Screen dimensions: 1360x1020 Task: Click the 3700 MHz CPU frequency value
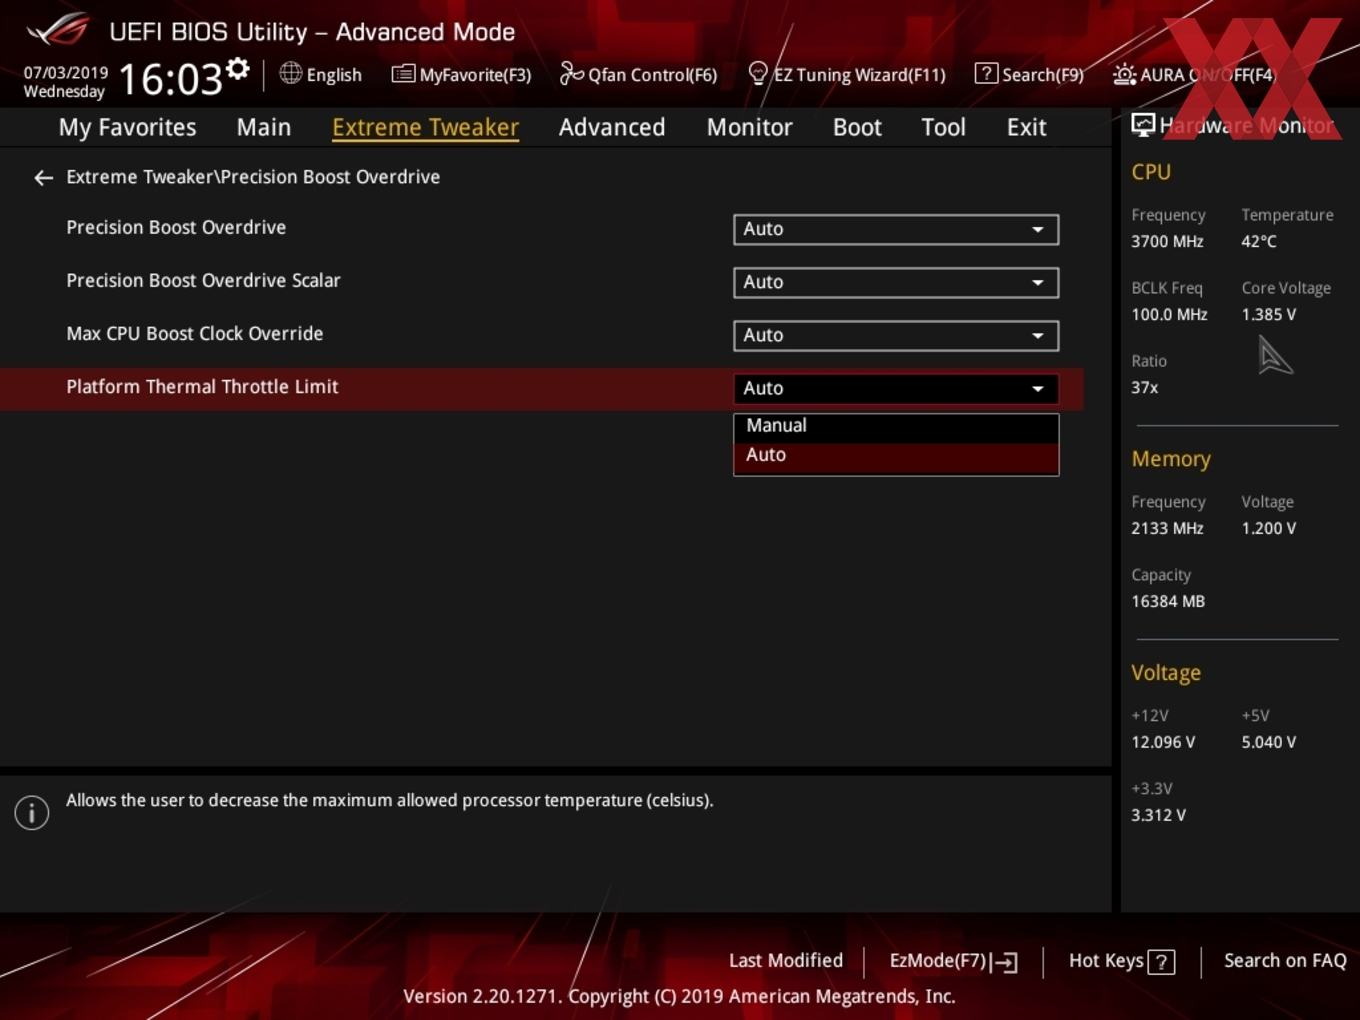point(1167,241)
